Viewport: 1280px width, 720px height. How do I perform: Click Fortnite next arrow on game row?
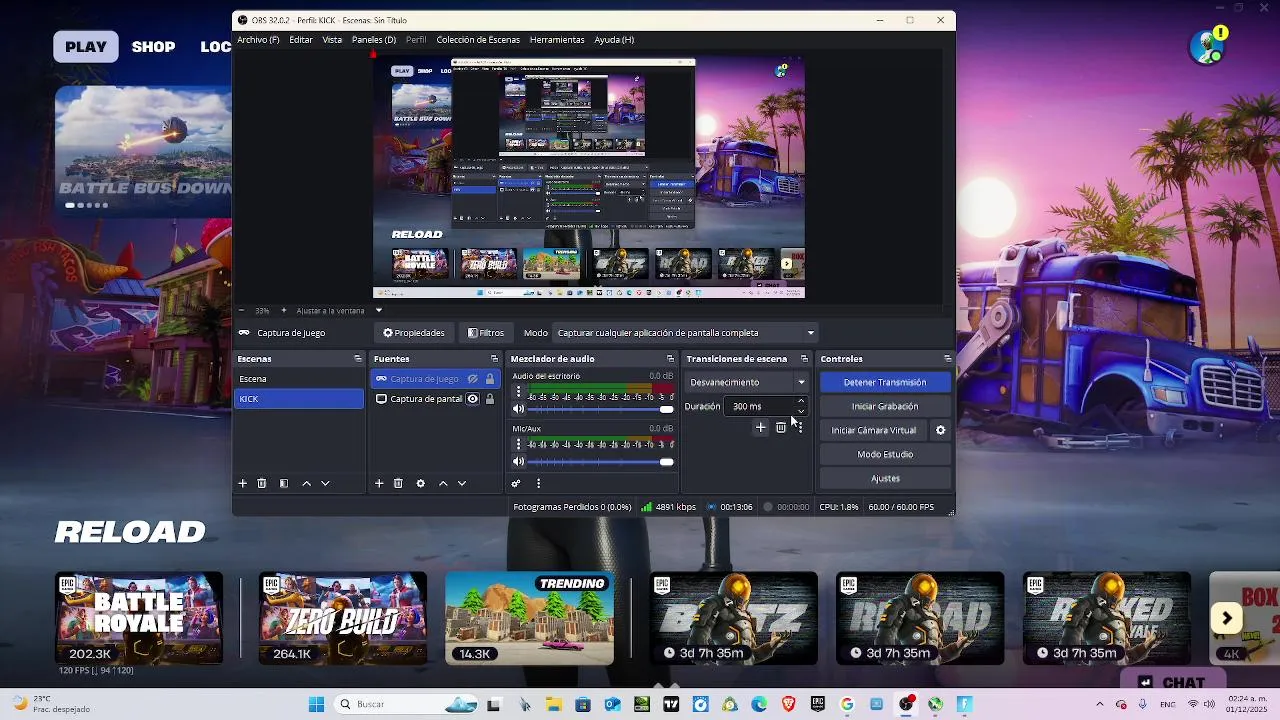point(1227,618)
